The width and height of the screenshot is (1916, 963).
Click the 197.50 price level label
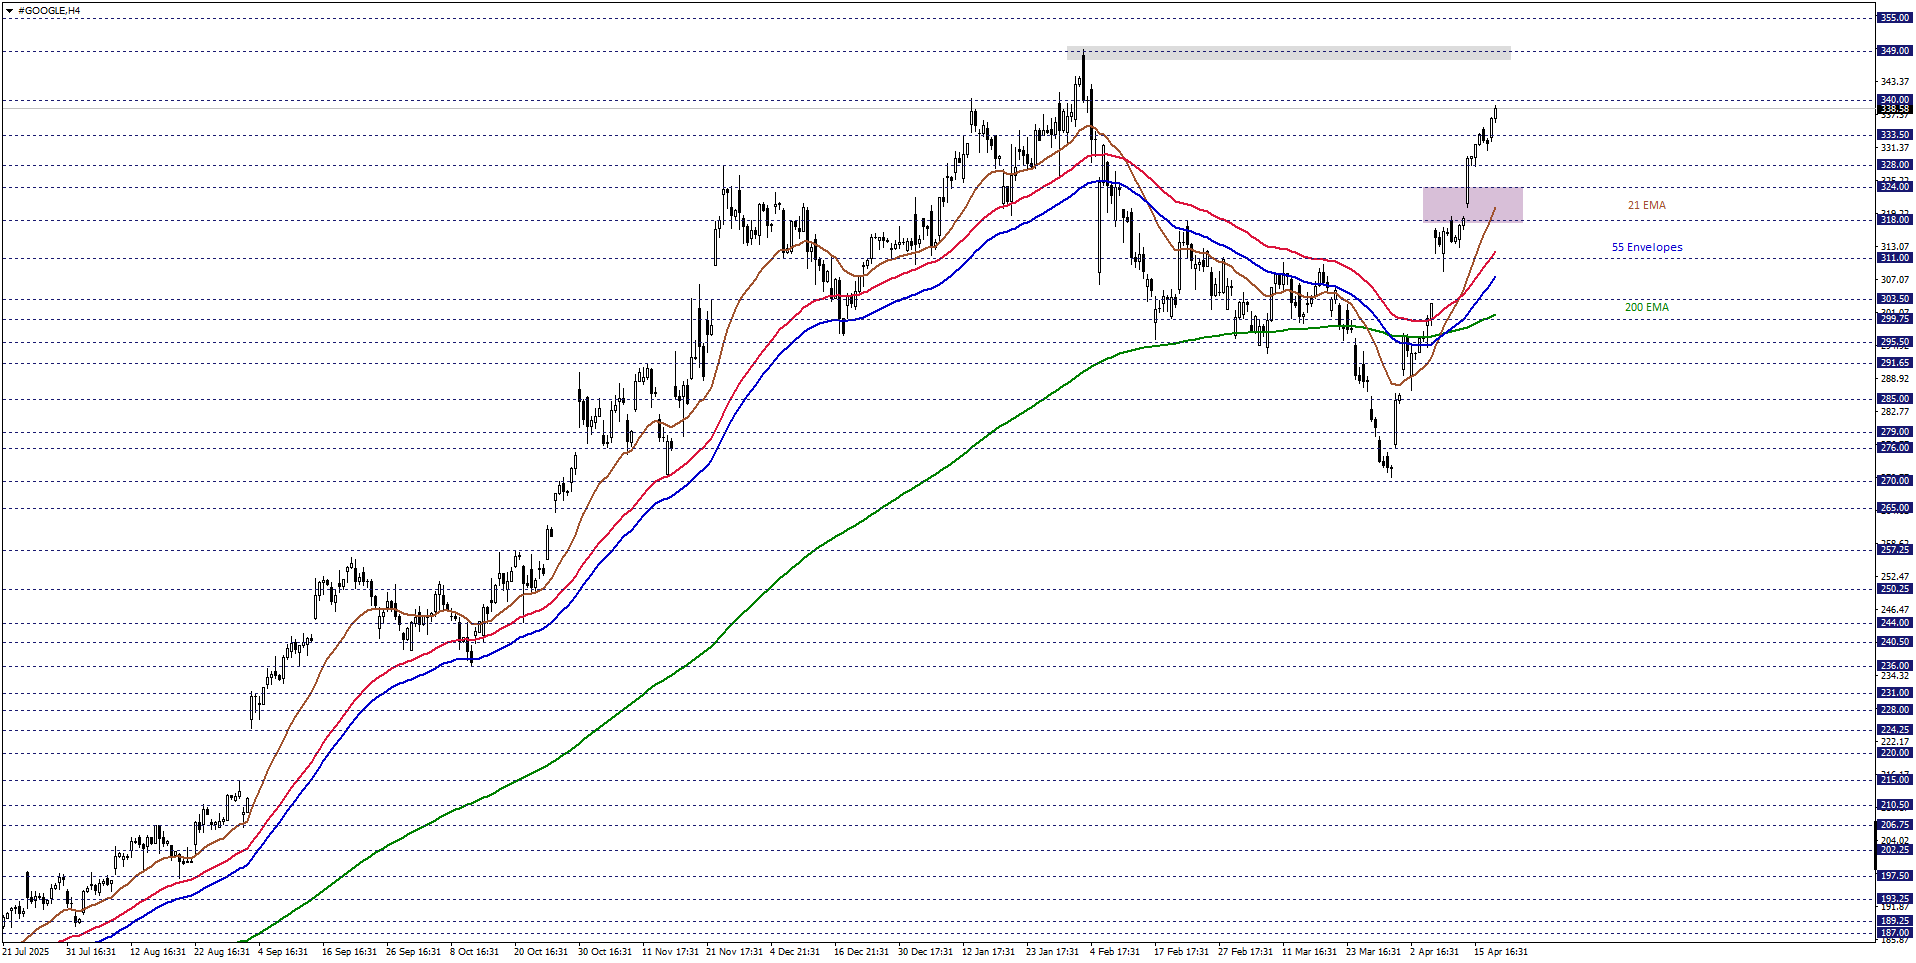pyautogui.click(x=1894, y=876)
